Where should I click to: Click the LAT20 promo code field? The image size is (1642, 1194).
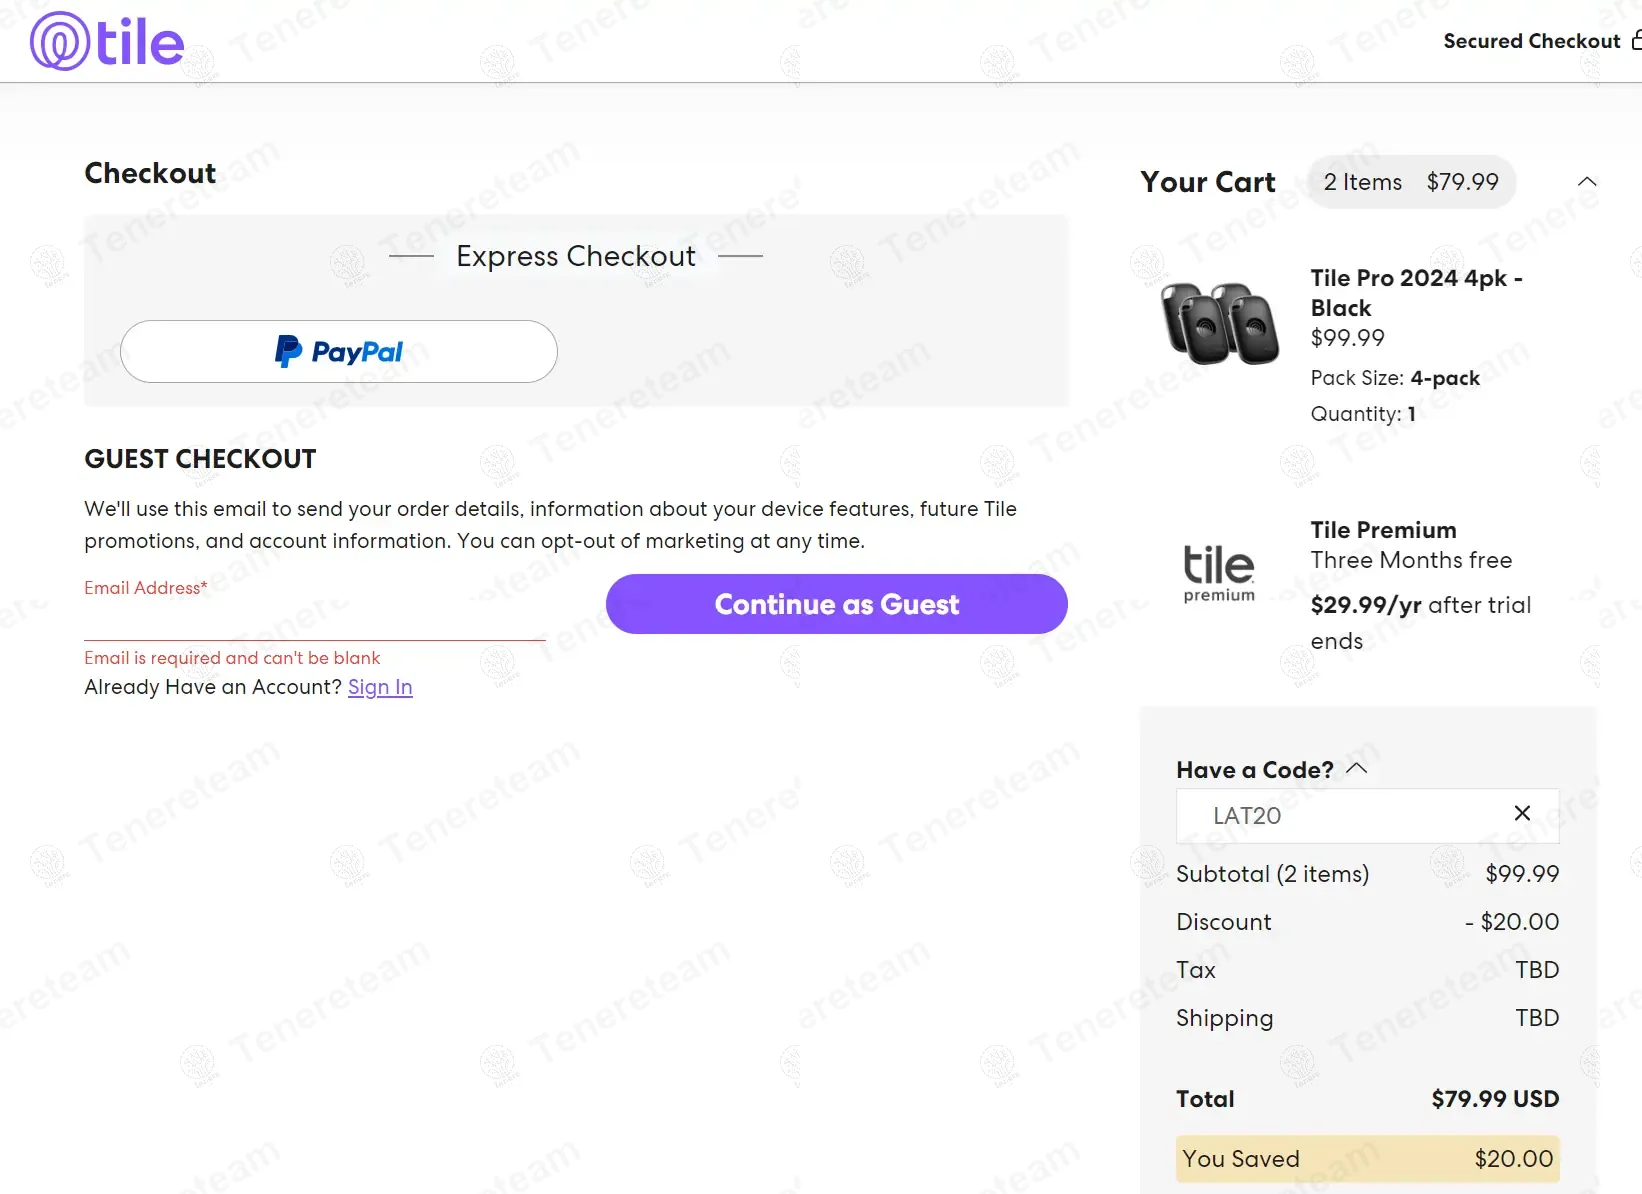point(1340,816)
